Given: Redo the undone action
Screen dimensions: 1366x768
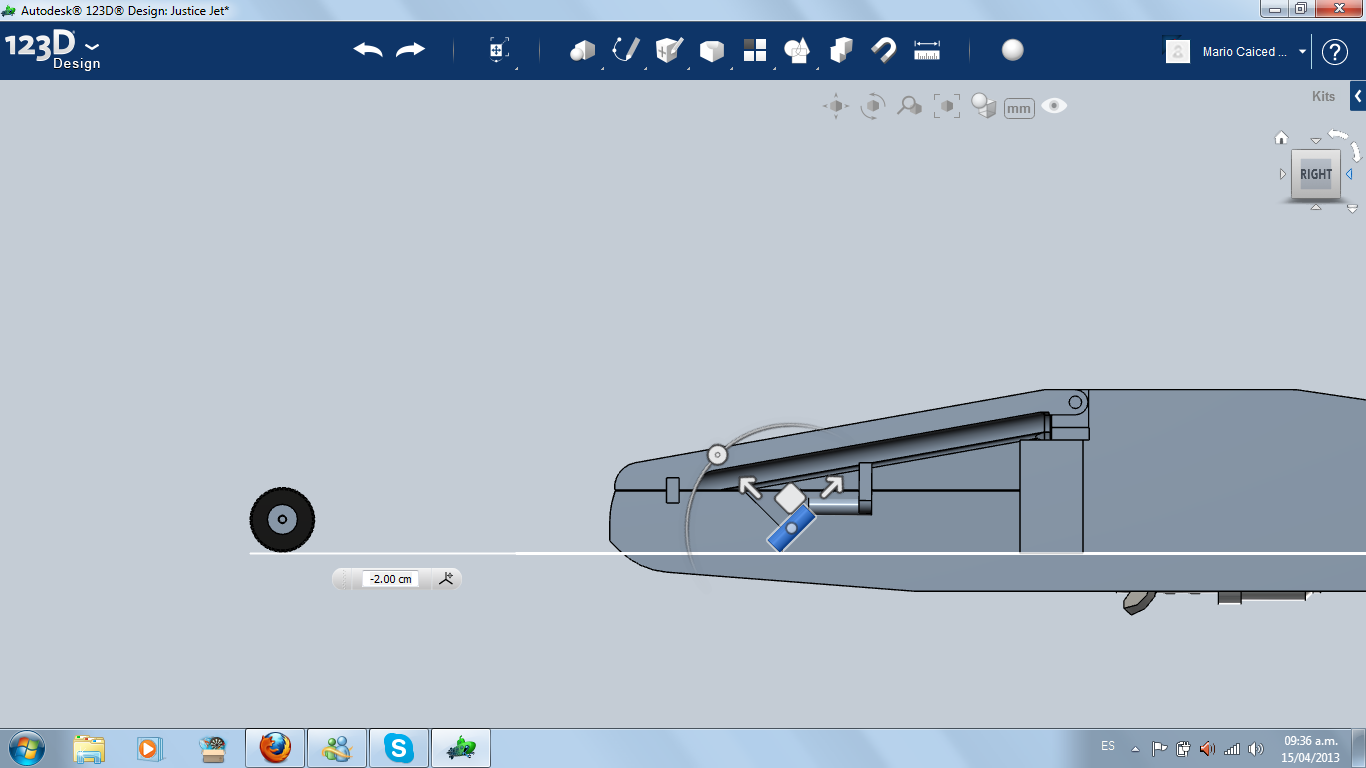Looking at the screenshot, I should [410, 50].
